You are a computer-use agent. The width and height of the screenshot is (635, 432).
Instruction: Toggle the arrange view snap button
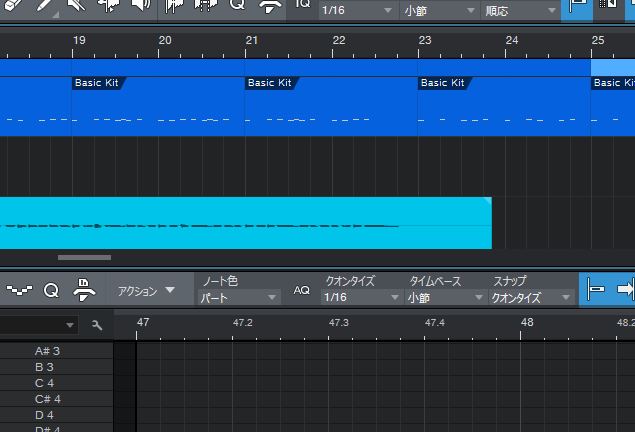[x=577, y=9]
